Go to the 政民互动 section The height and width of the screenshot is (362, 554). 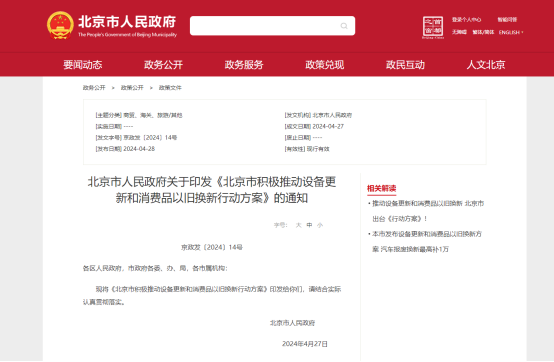pos(405,65)
